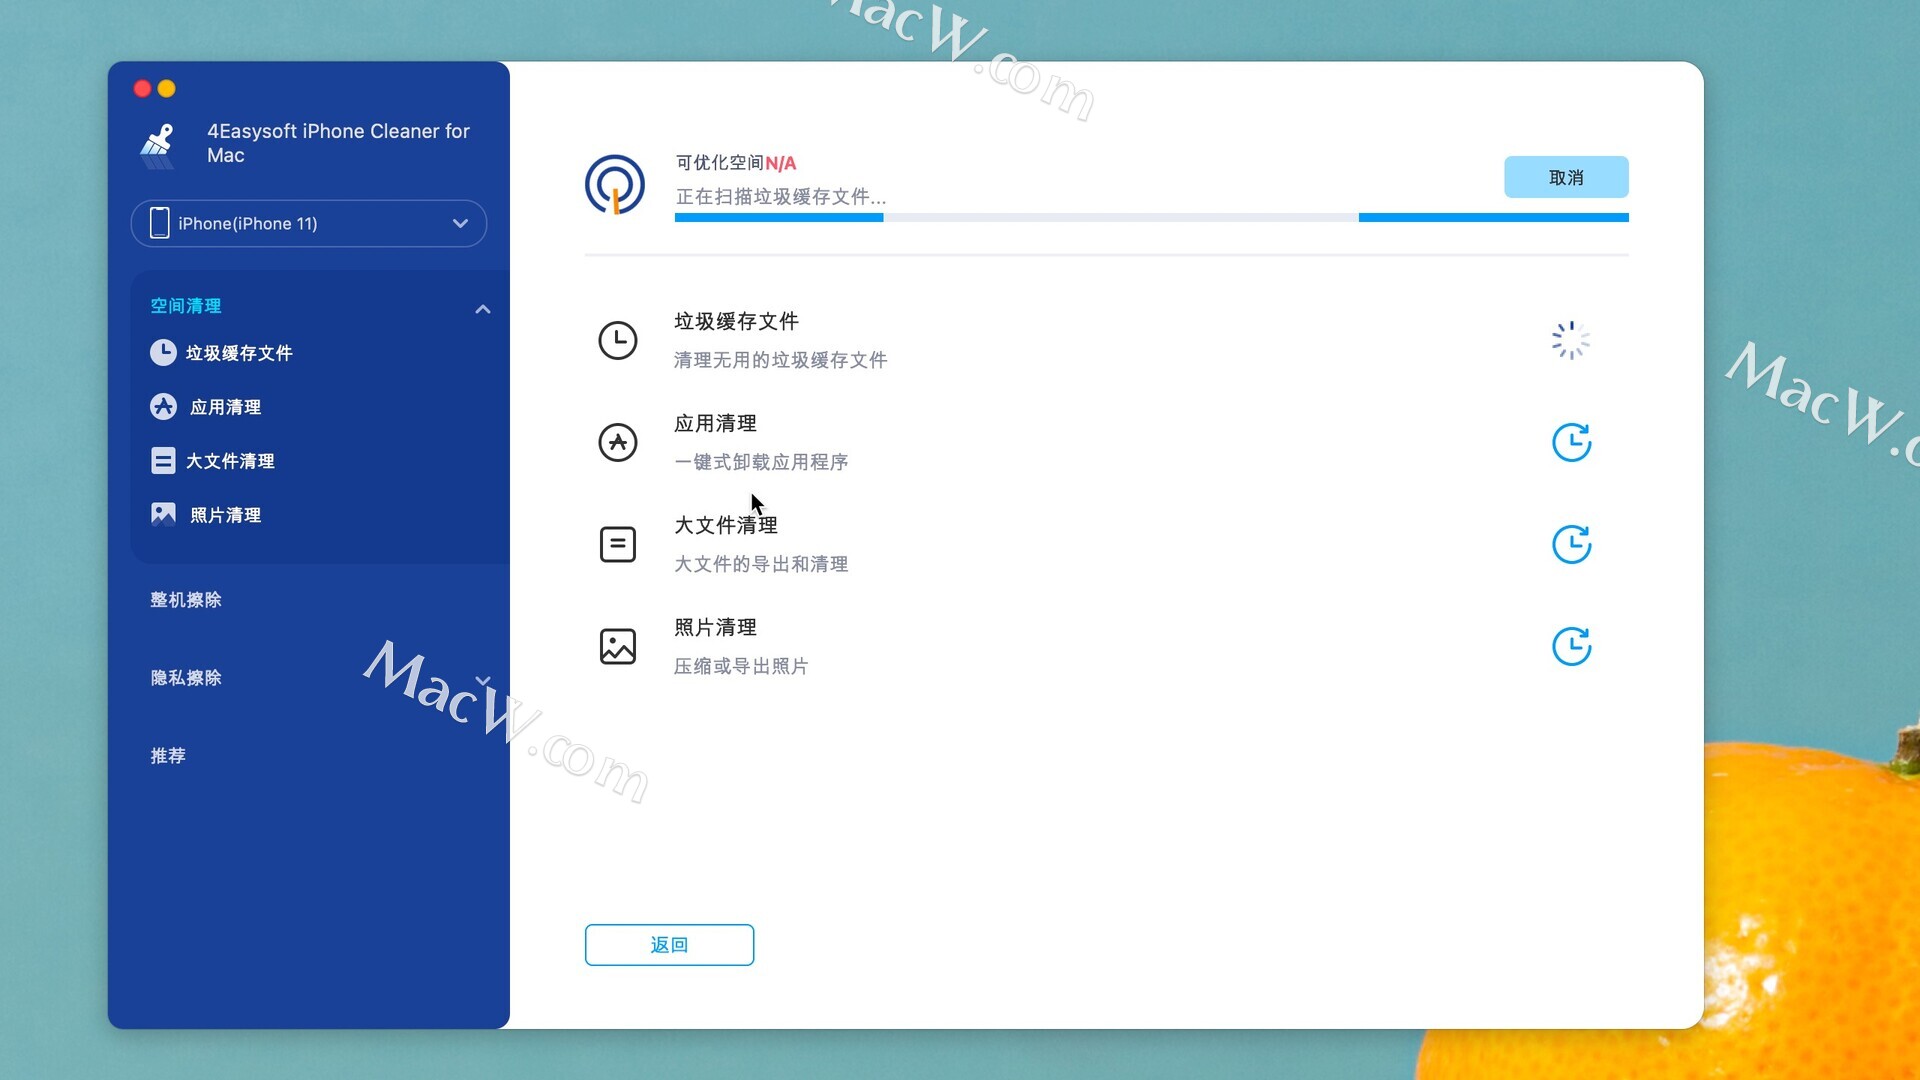This screenshot has height=1080, width=1920.
Task: Click the 照片清理 title in main list
Action: 715,628
